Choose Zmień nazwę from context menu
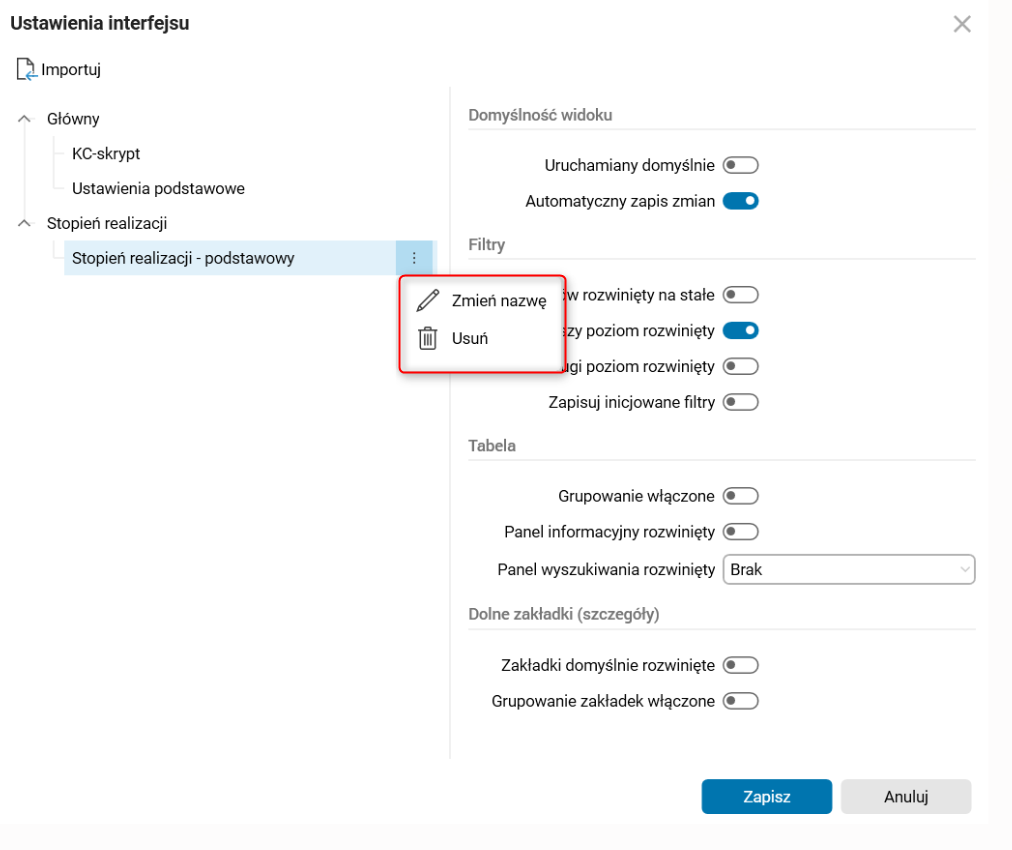Viewport: 1012px width, 850px height. pos(498,301)
